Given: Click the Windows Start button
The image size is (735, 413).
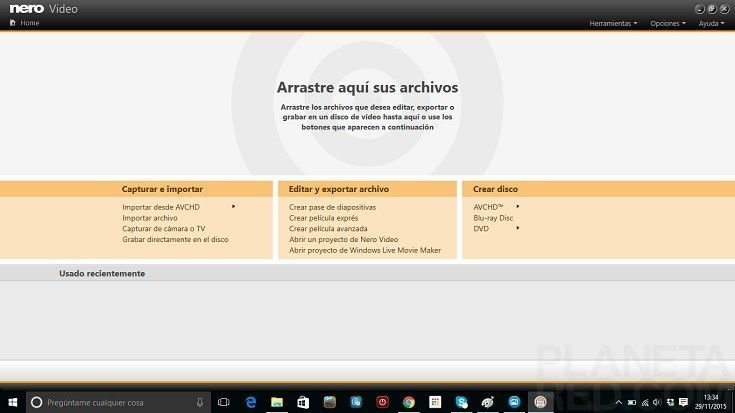Looking at the screenshot, I should coord(12,402).
